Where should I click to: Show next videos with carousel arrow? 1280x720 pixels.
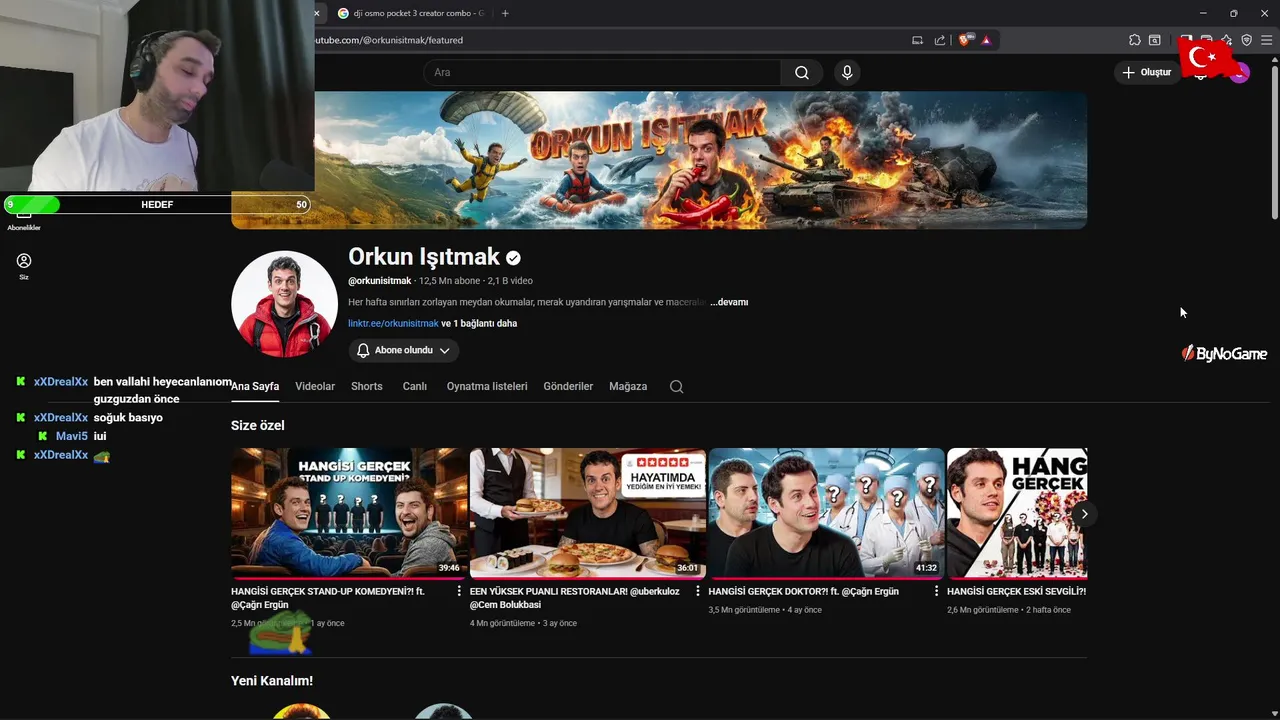(x=1084, y=514)
